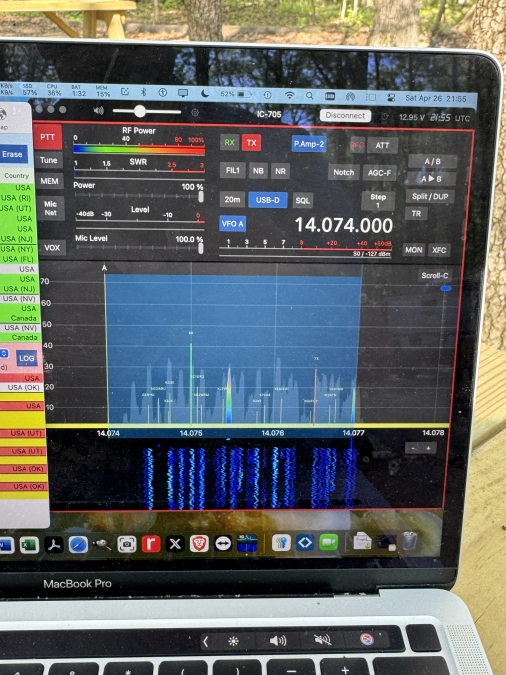Screen dimensions: 506x675
Task: Swap VFOs with the A / B button
Action: [x=432, y=161]
